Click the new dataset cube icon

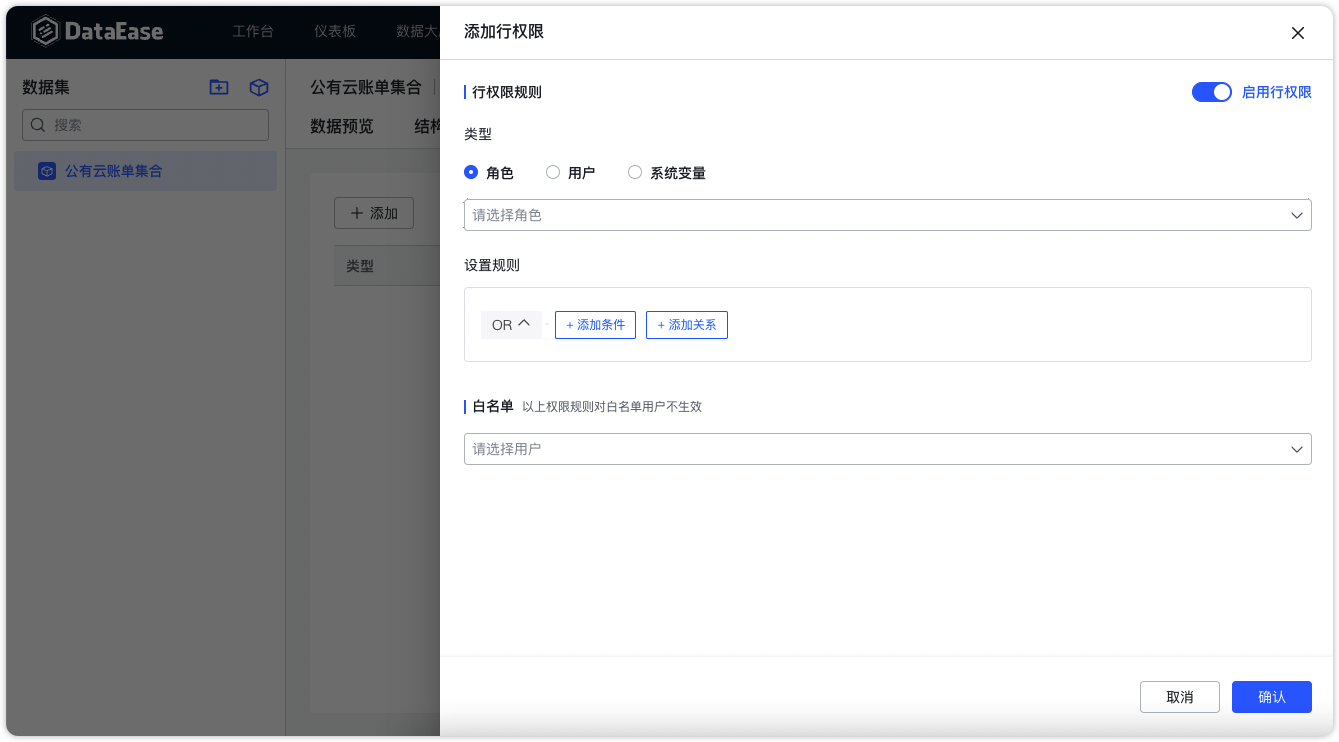click(259, 88)
